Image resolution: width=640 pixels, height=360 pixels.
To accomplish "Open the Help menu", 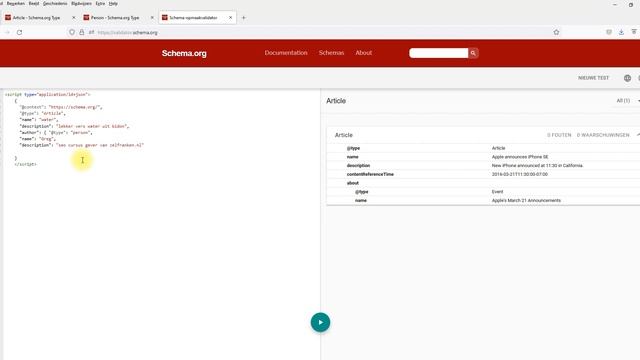I will point(113,3).
